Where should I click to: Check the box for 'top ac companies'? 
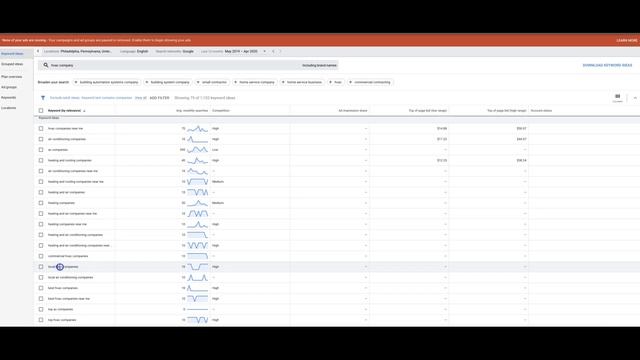tap(41, 309)
